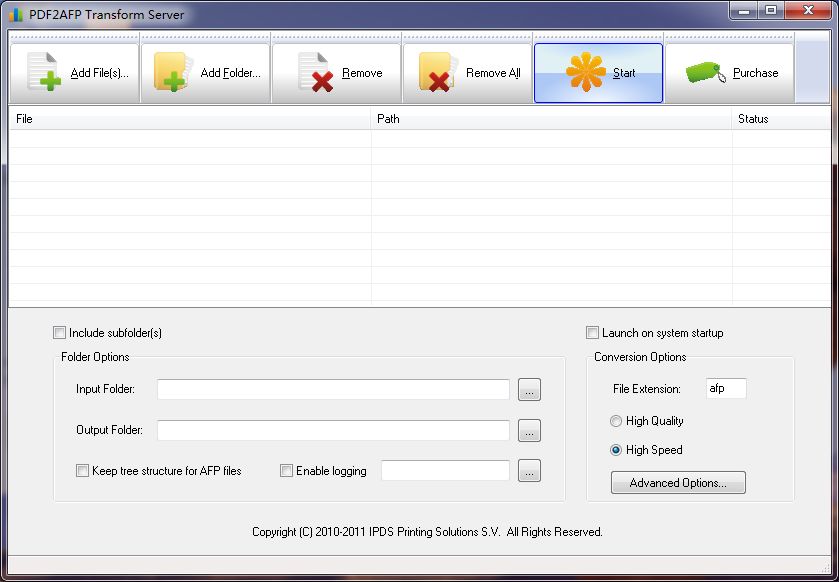The height and width of the screenshot is (582, 839).
Task: Click the log file path field
Action: pyautogui.click(x=445, y=471)
